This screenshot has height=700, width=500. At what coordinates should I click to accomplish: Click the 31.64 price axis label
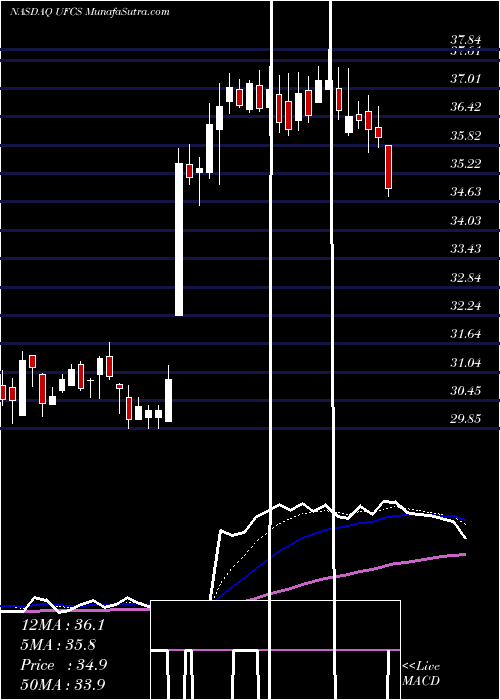pos(466,334)
